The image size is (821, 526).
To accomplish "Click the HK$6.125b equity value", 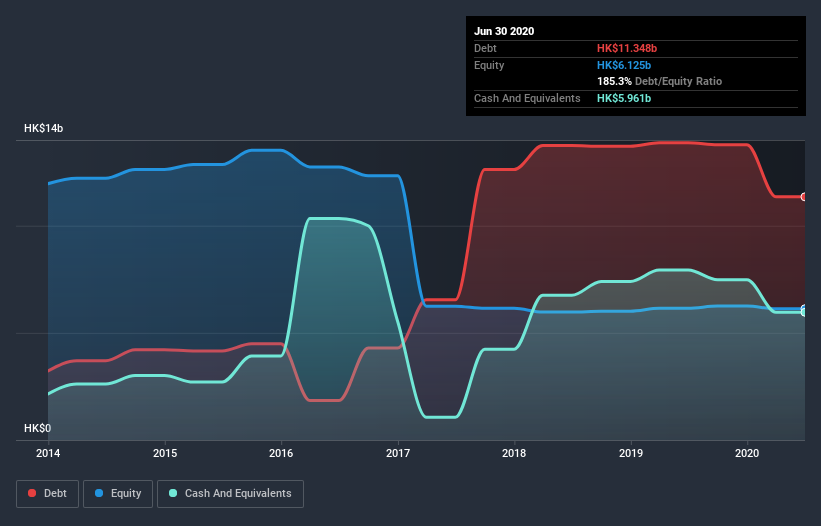I will click(x=624, y=65).
